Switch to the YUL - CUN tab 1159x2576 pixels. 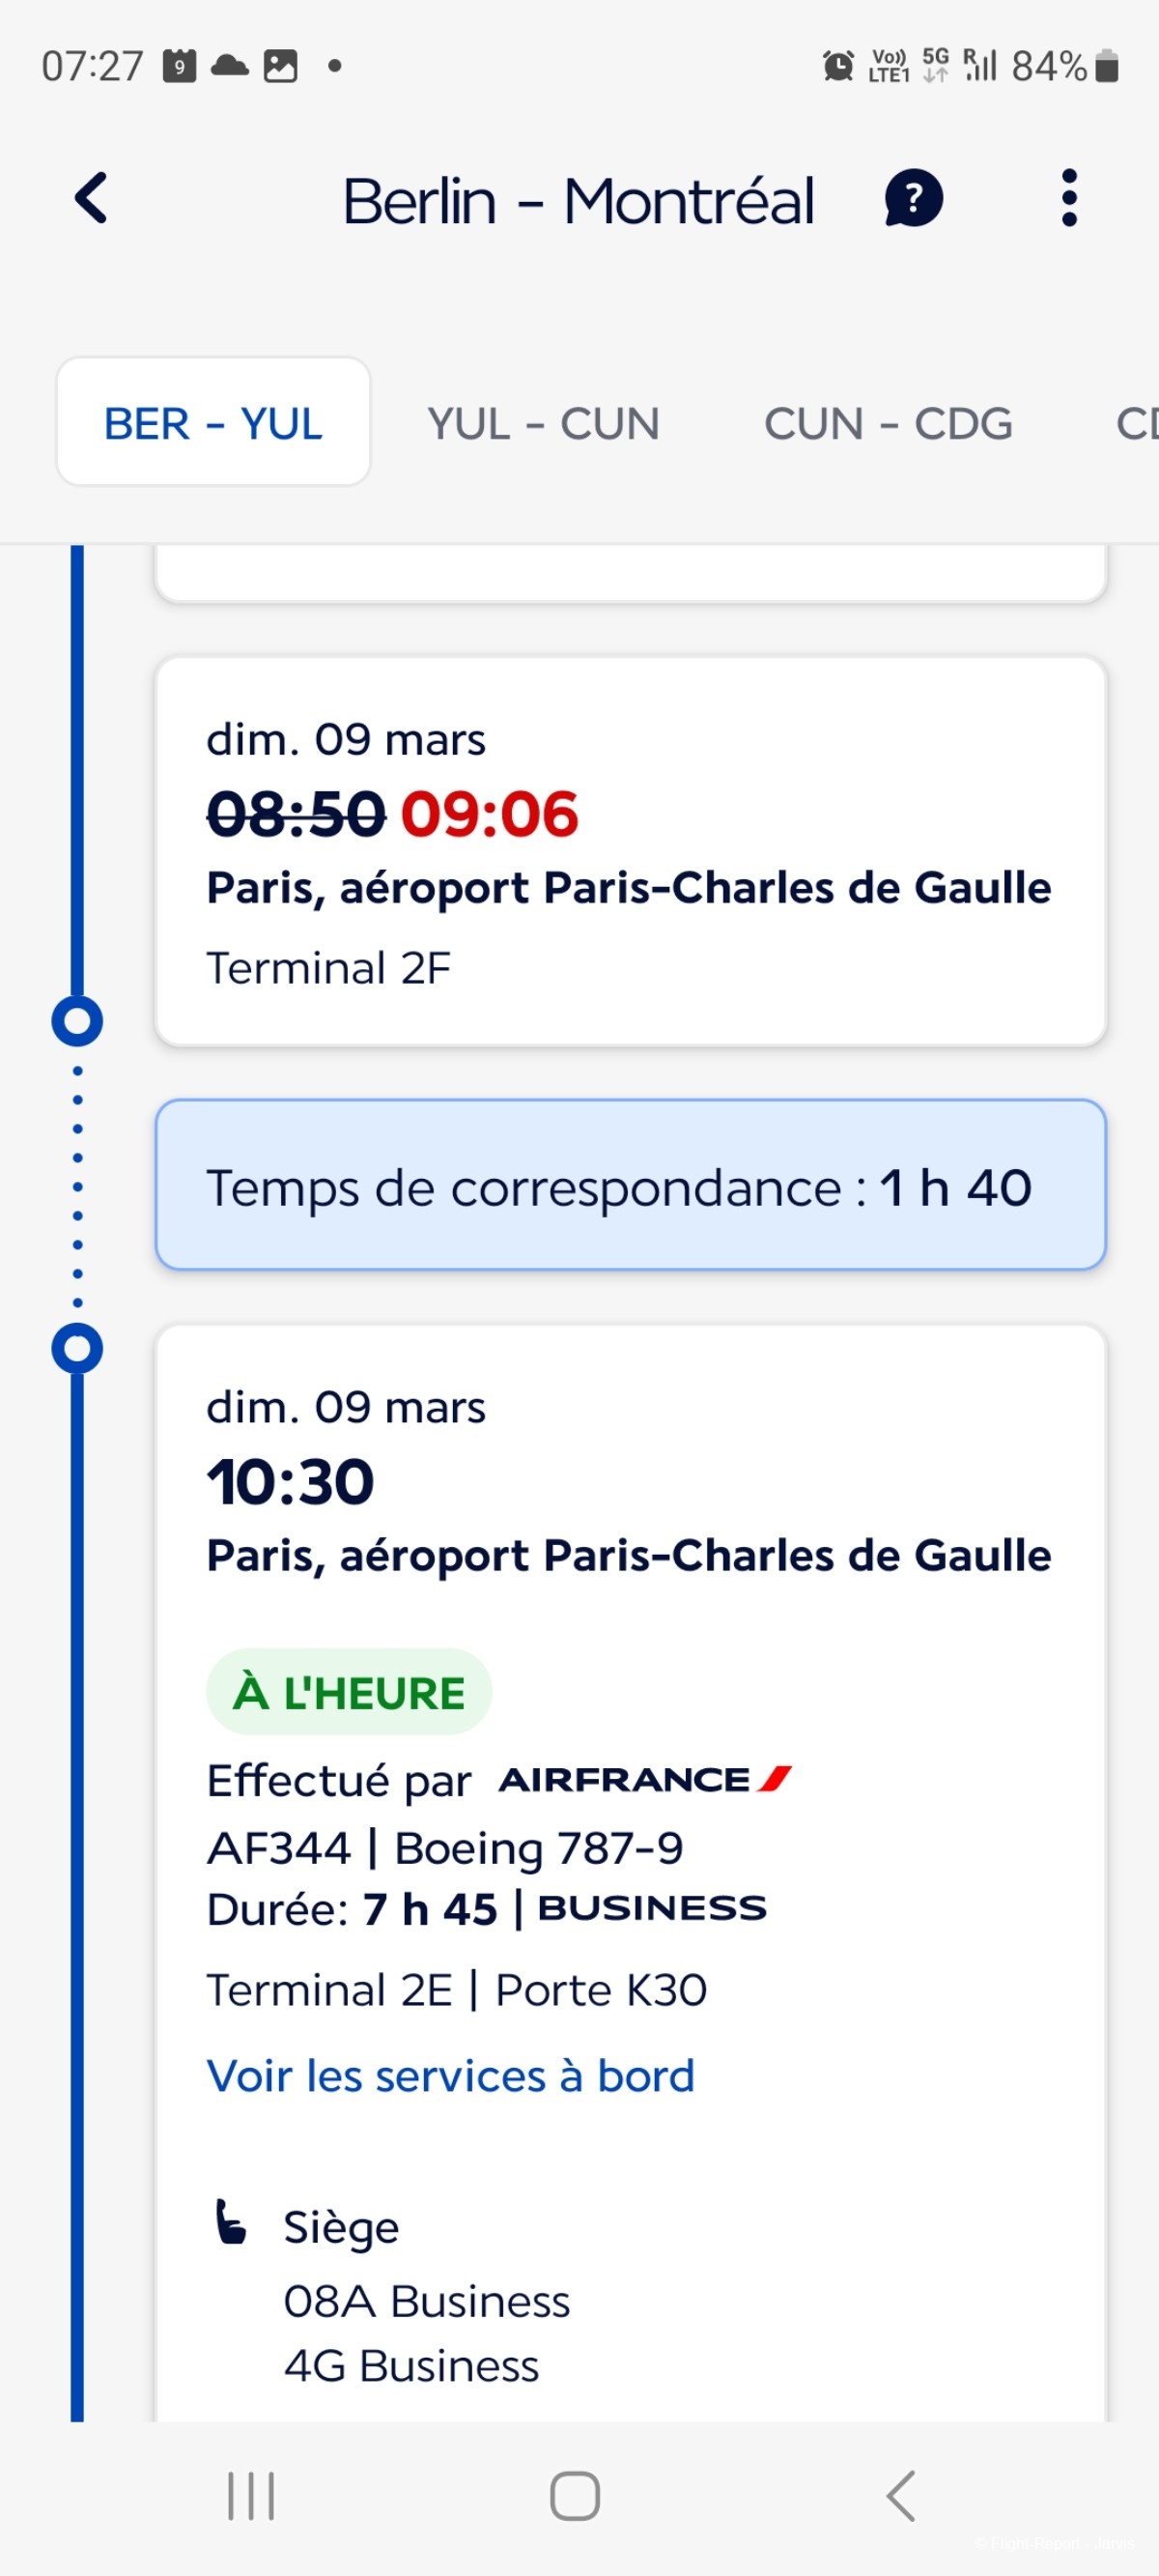pyautogui.click(x=543, y=424)
